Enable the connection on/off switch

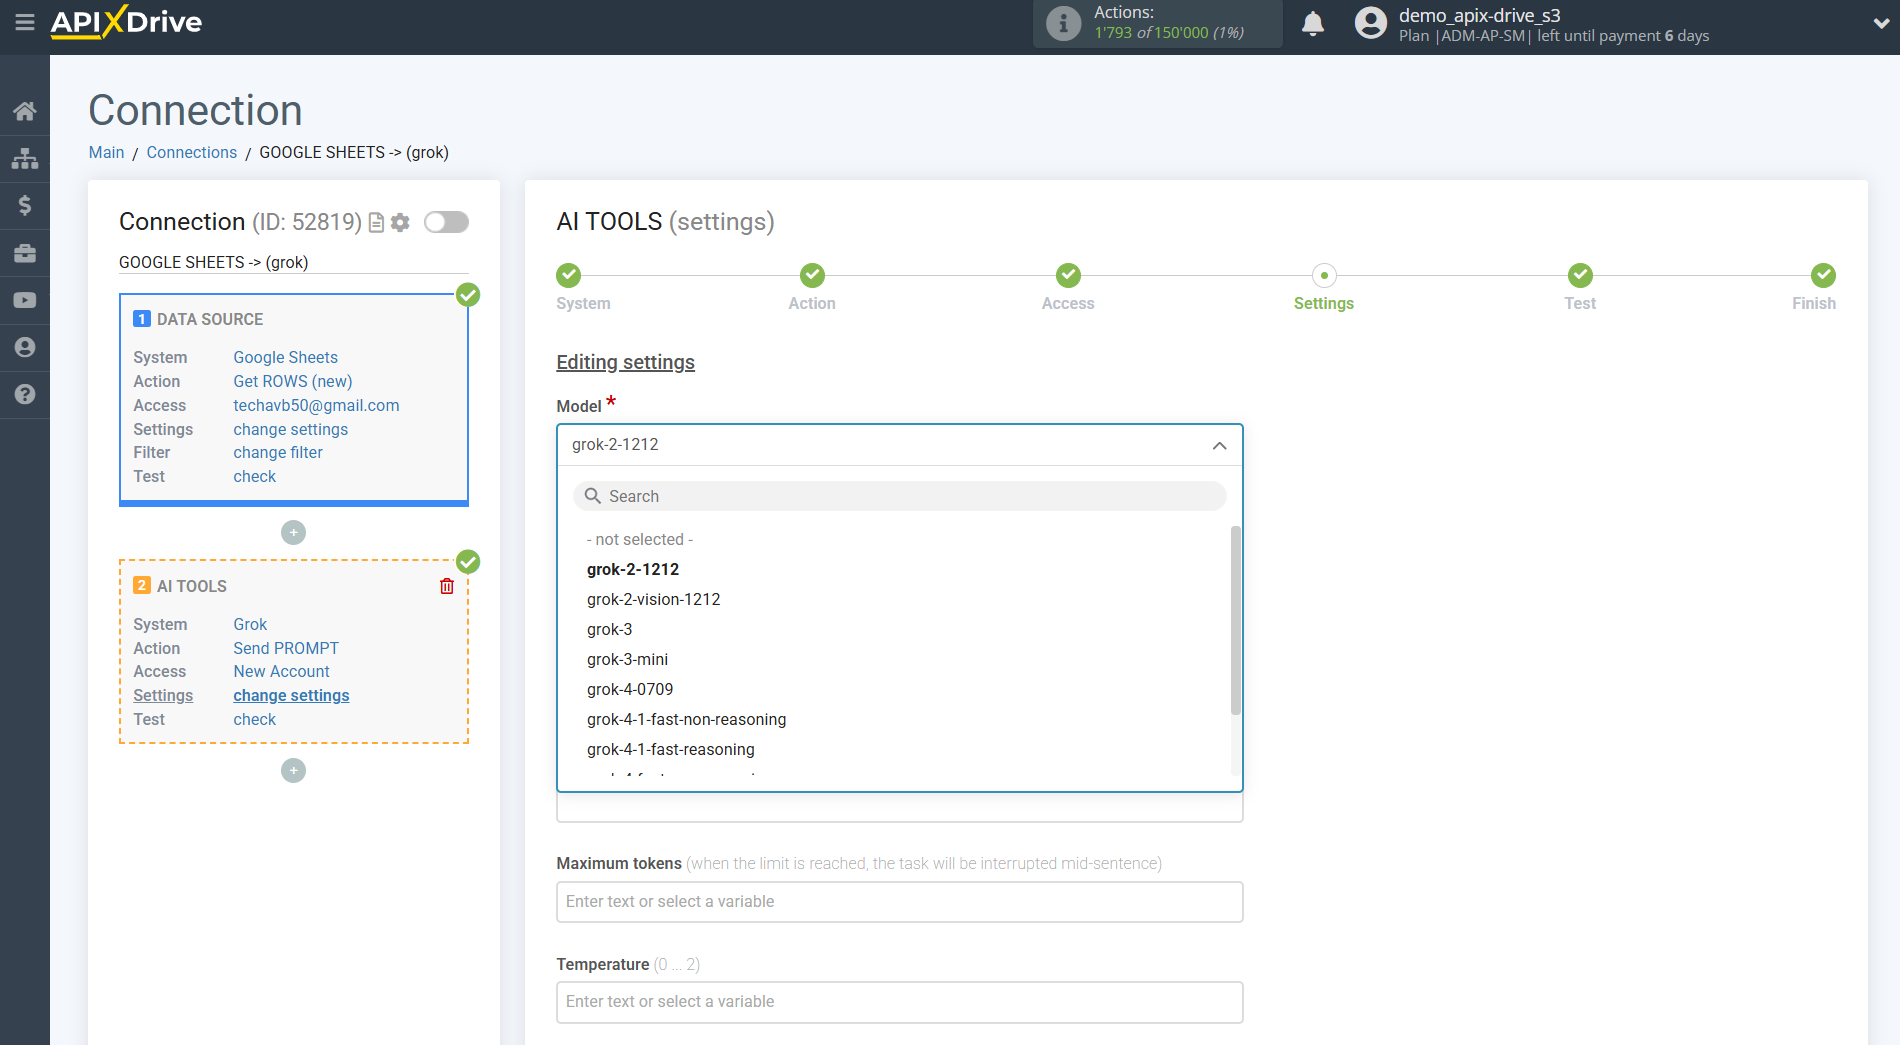click(446, 222)
